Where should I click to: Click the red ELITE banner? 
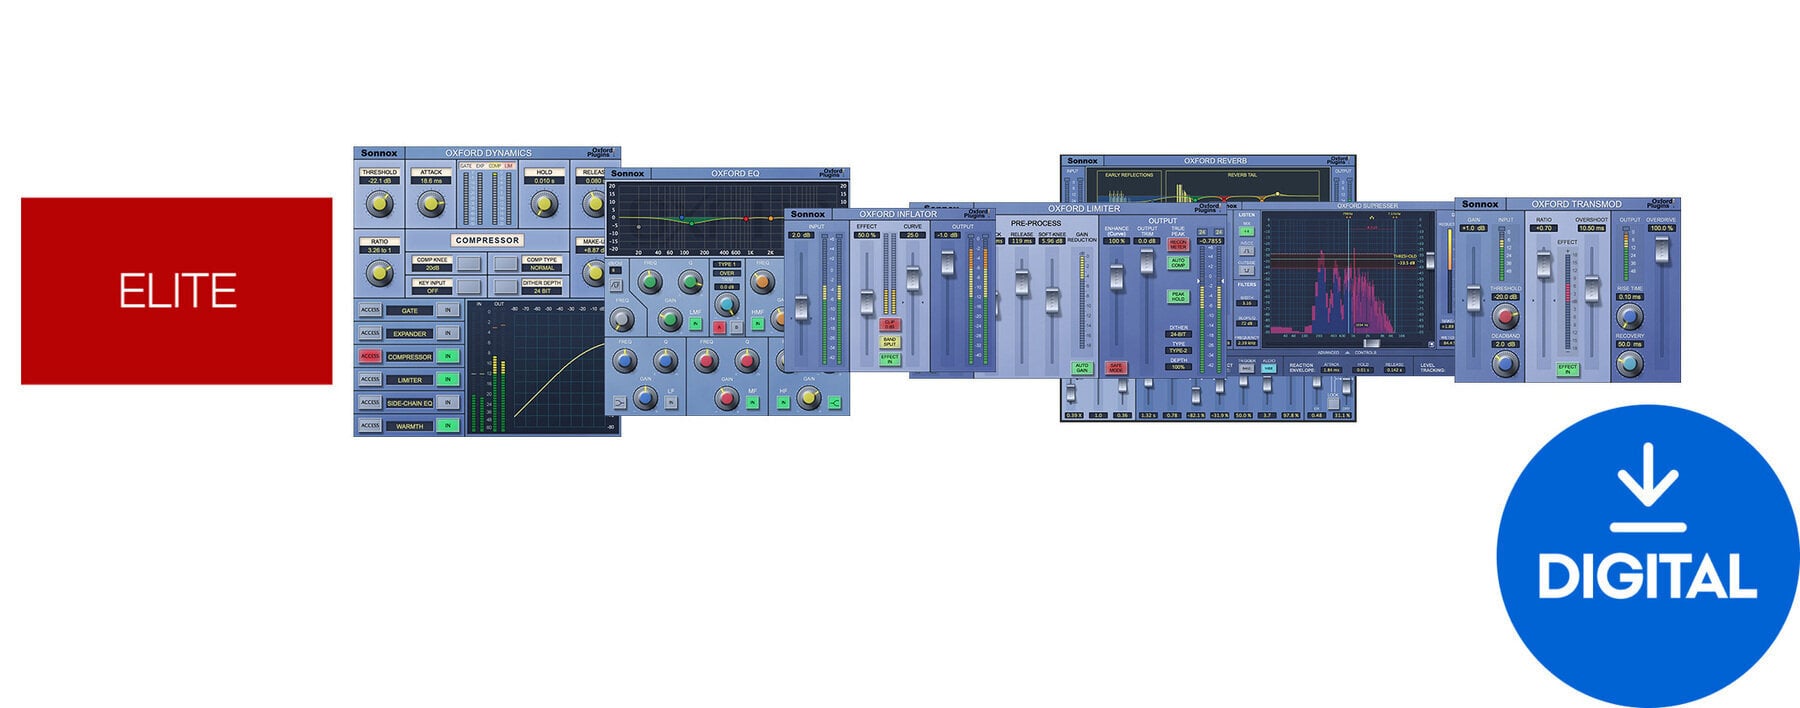coord(176,290)
